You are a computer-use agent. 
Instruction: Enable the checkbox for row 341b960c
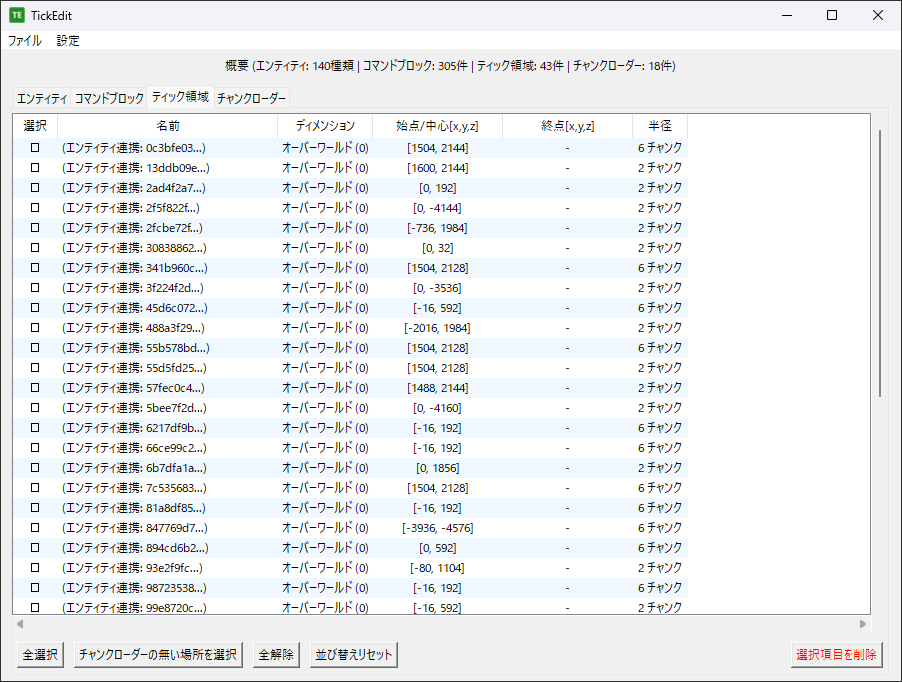coord(35,268)
